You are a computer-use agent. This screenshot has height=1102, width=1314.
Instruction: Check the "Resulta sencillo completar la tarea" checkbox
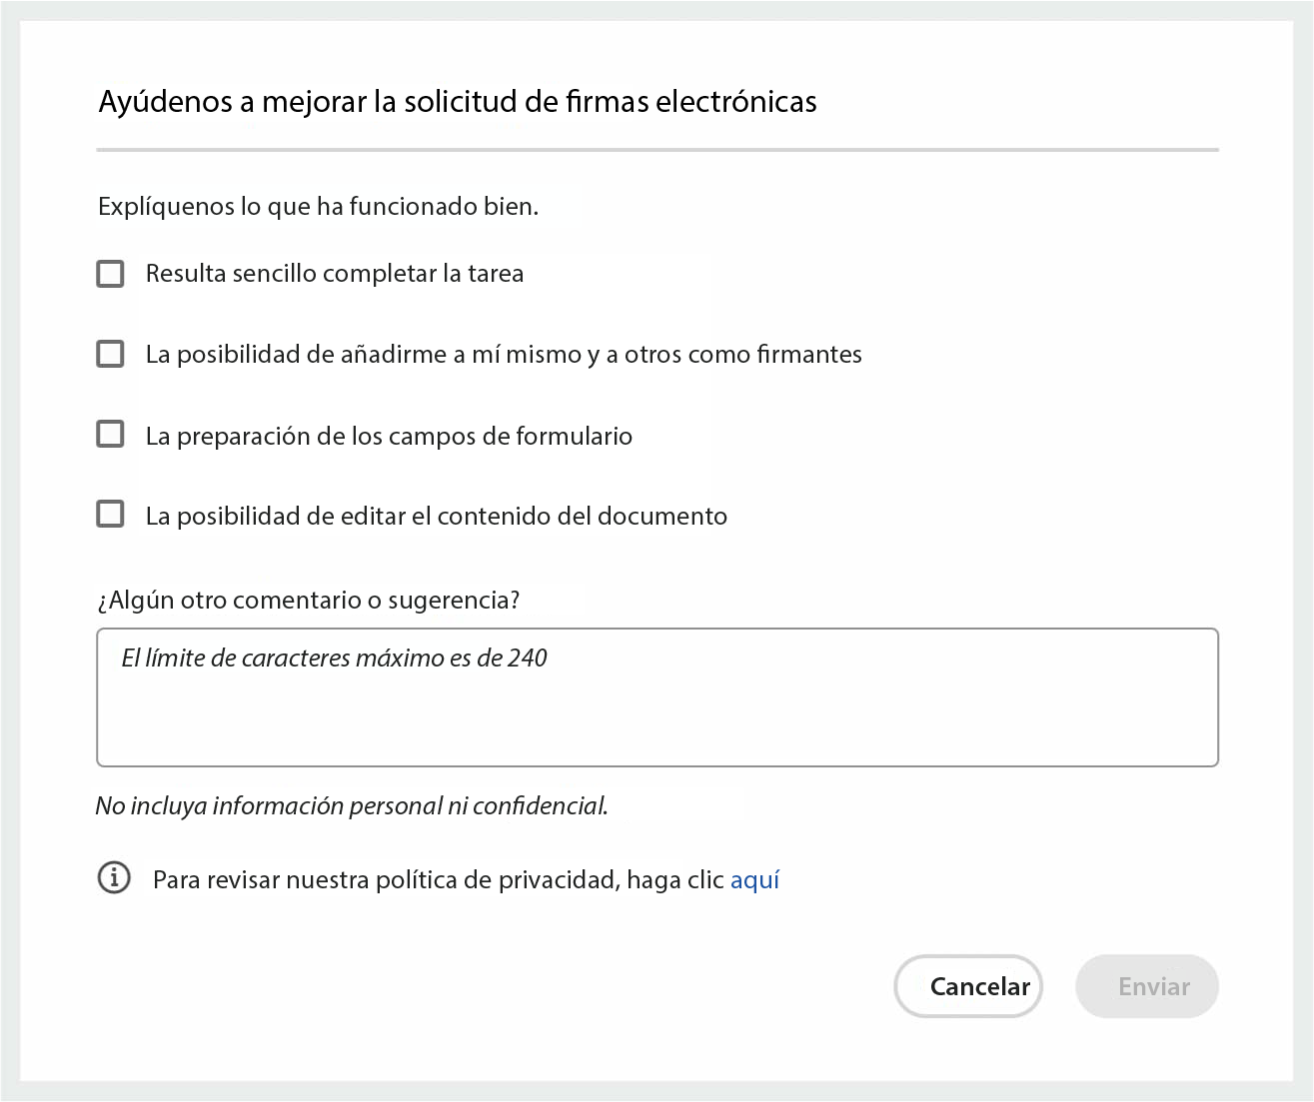coord(110,274)
